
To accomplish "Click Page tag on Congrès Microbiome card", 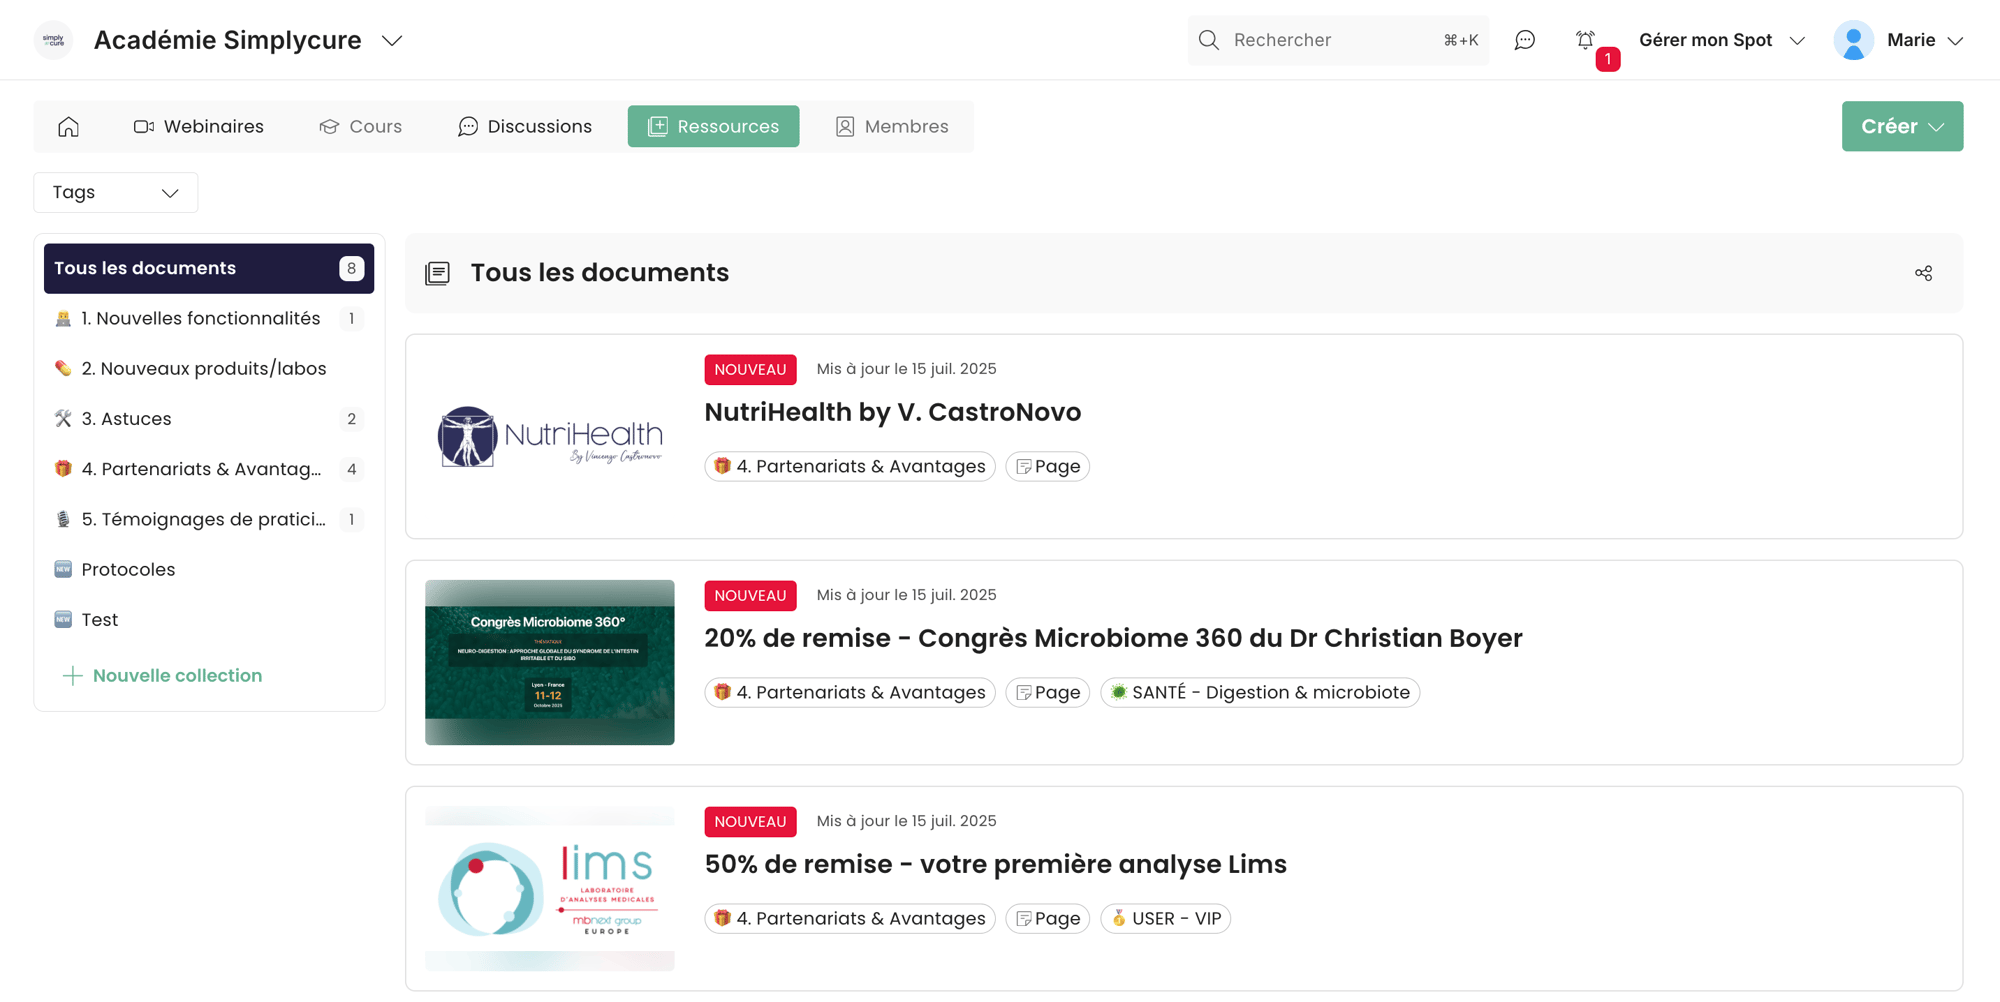I will click(x=1047, y=692).
